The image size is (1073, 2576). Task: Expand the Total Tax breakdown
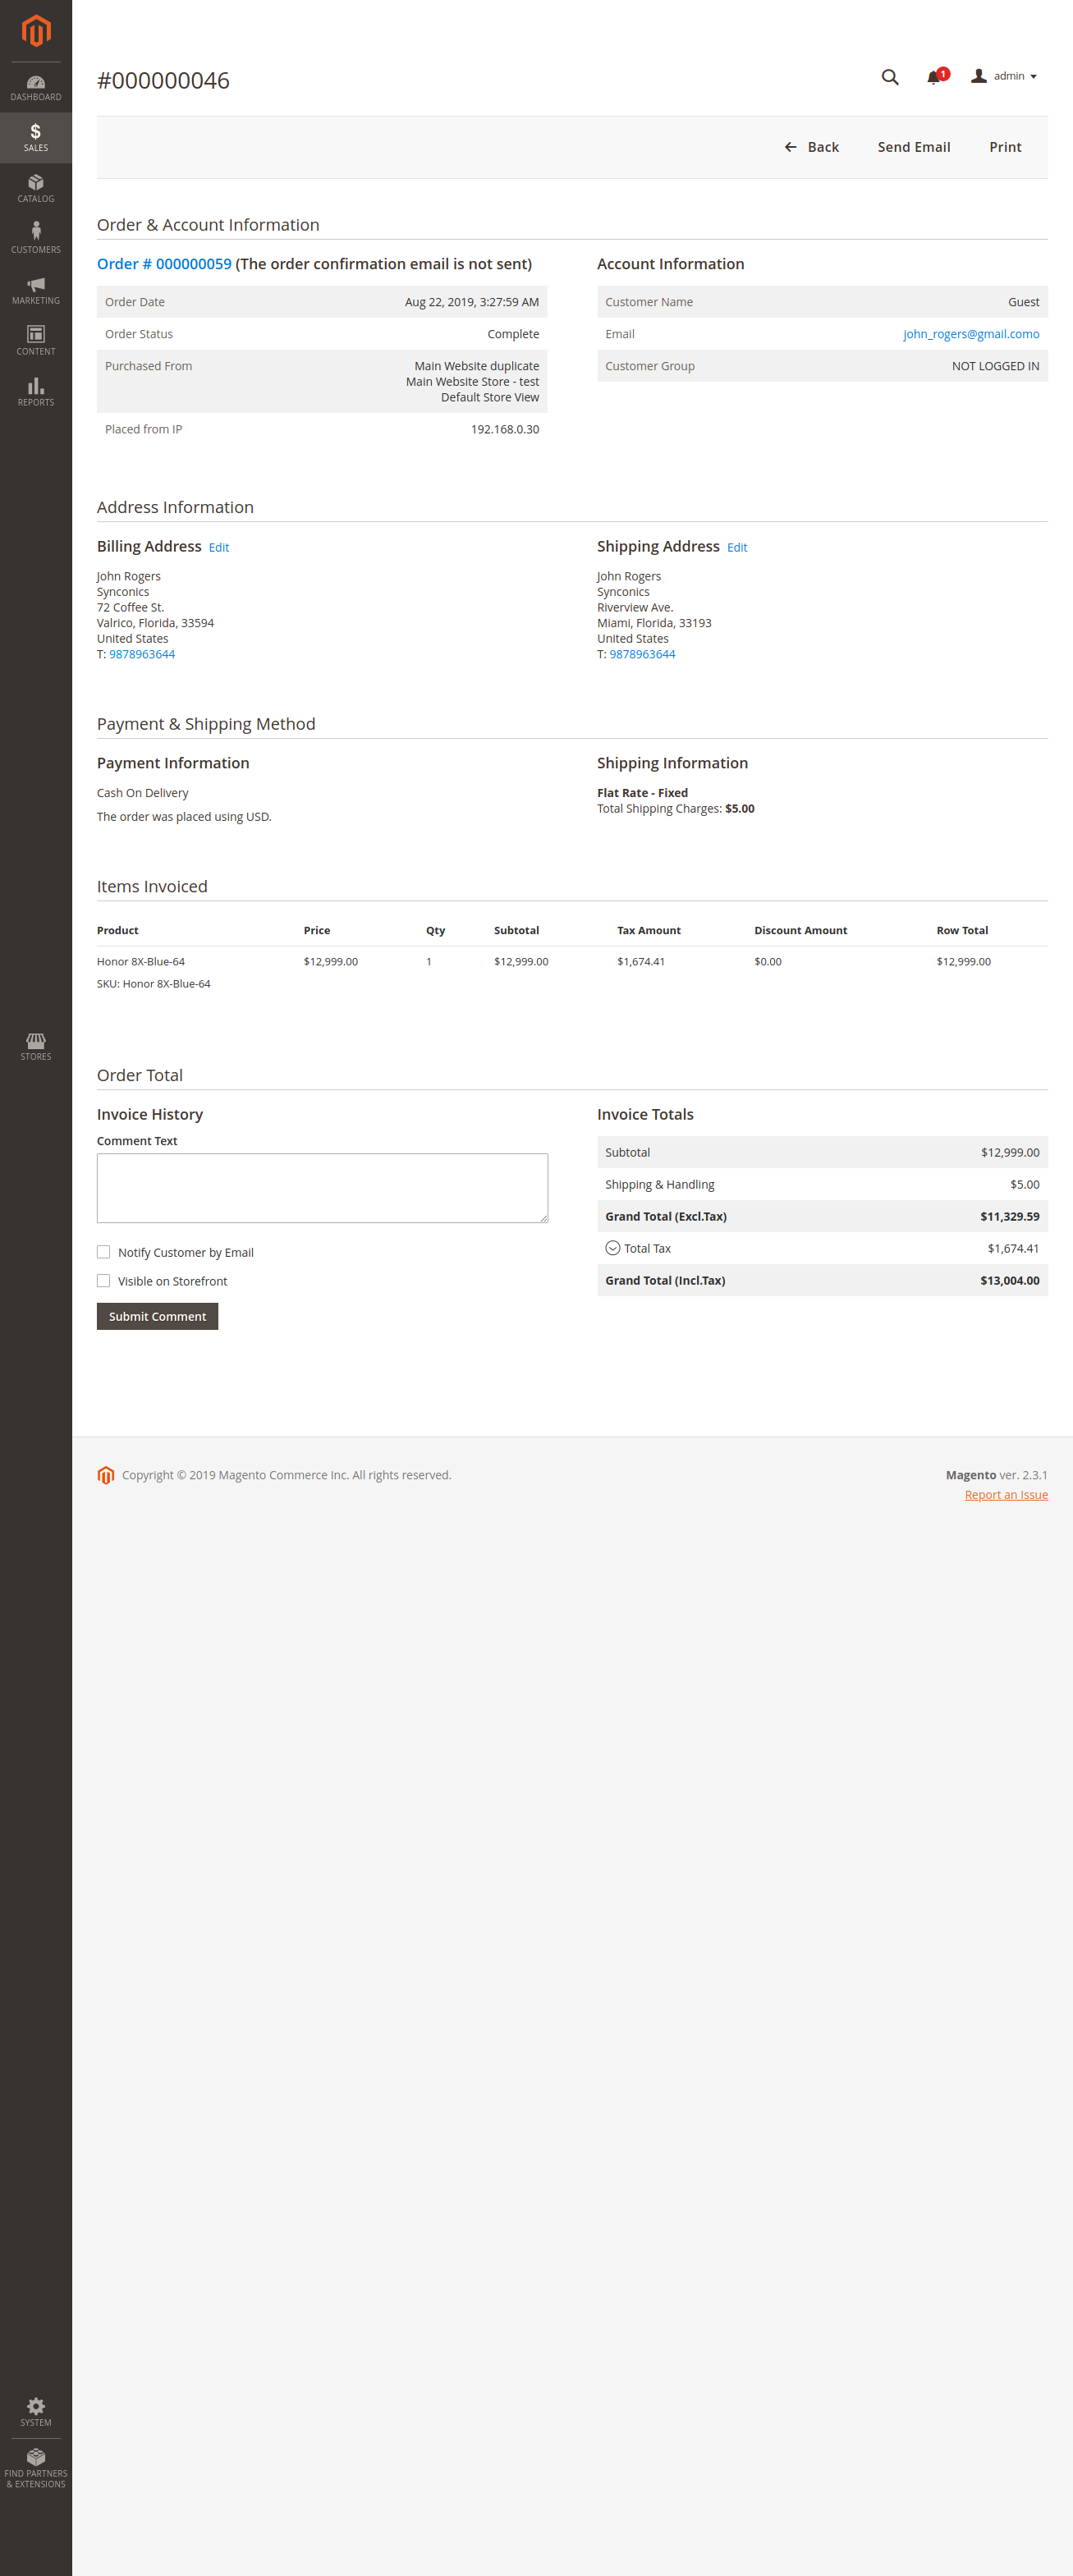tap(613, 1248)
